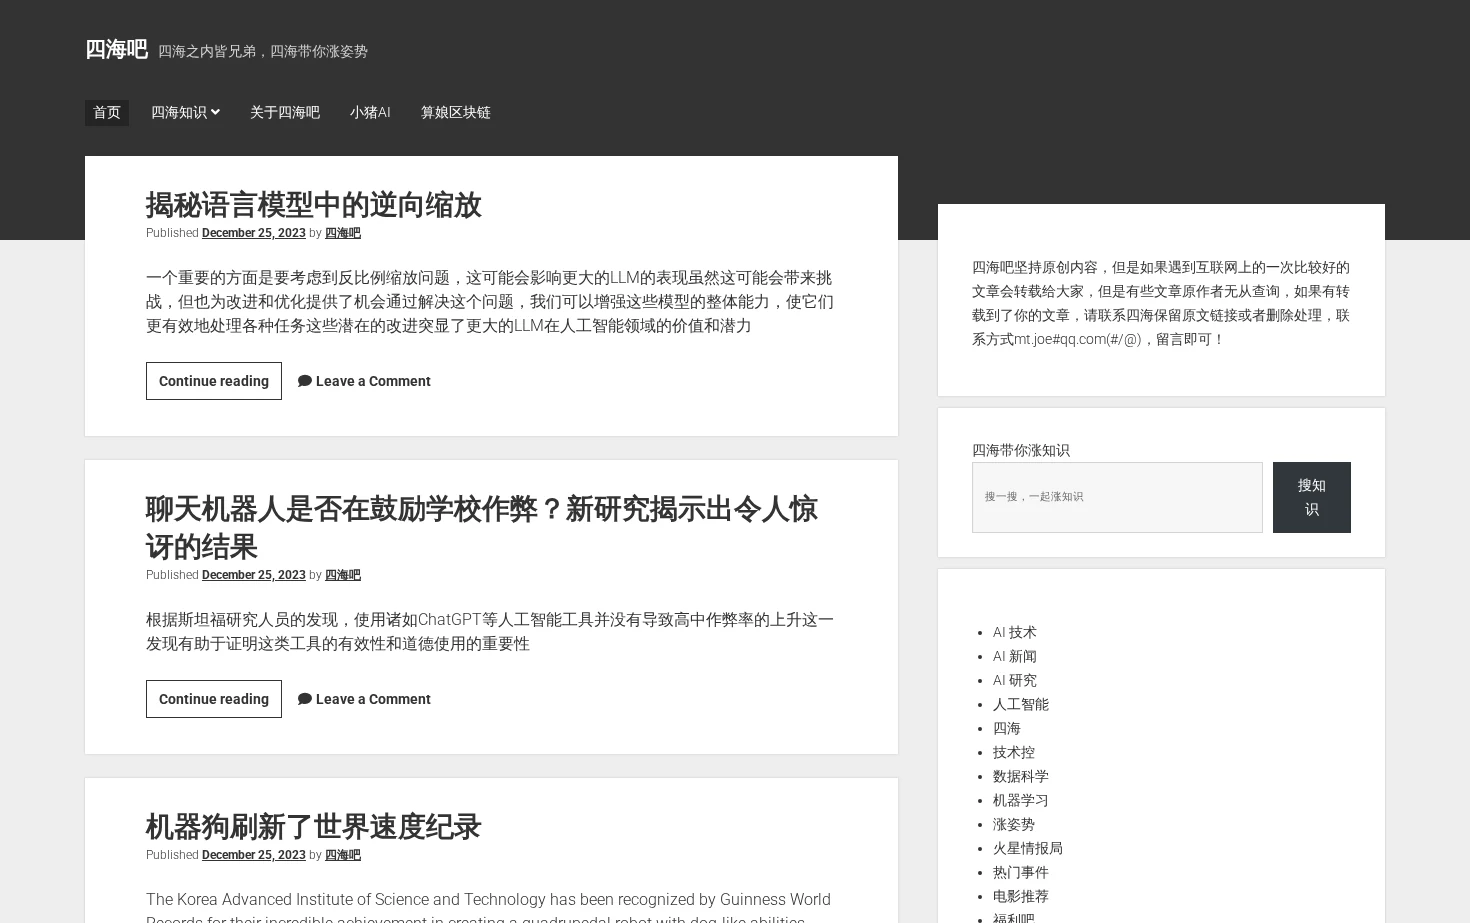Open the AI 技术 category
The width and height of the screenshot is (1470, 923).
[1014, 632]
